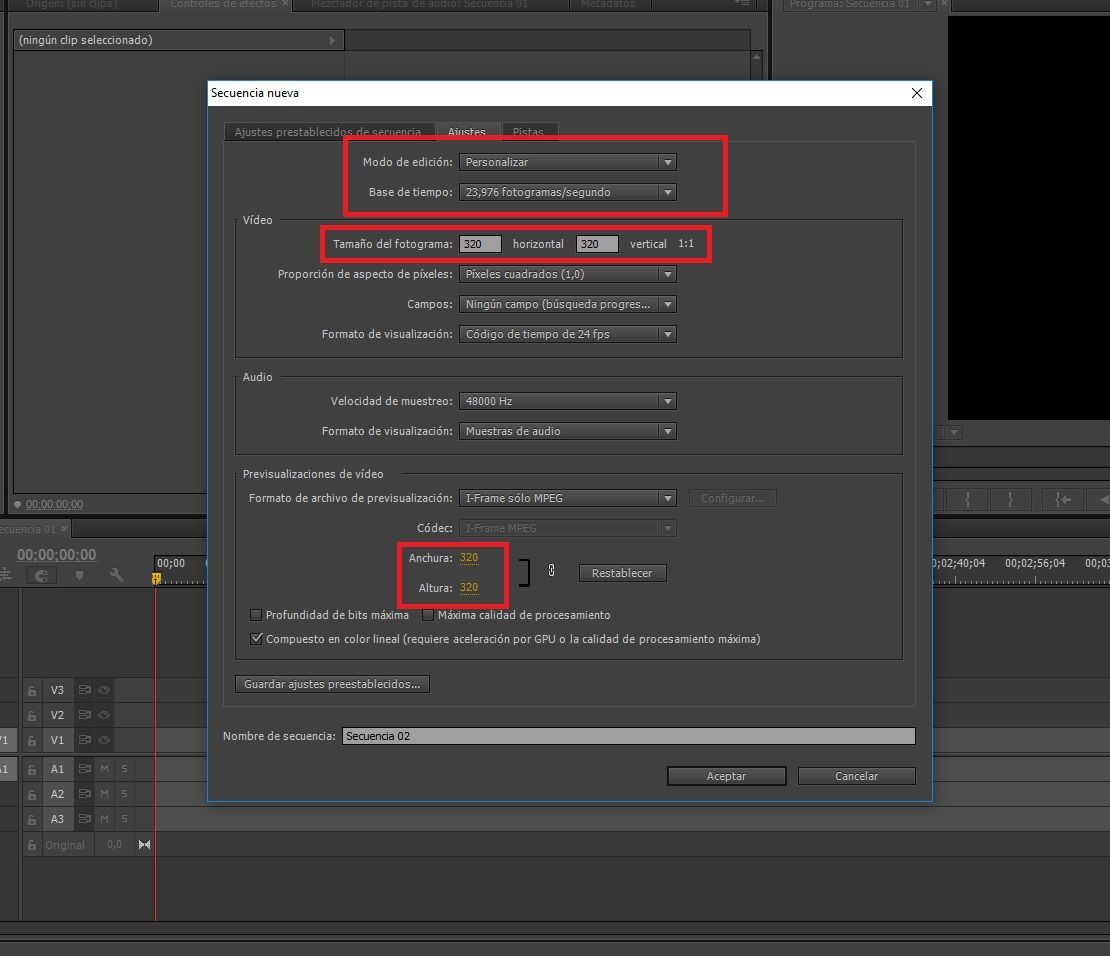Mute audio track A1 with M button
Screen dimensions: 1110x956
click(x=104, y=769)
